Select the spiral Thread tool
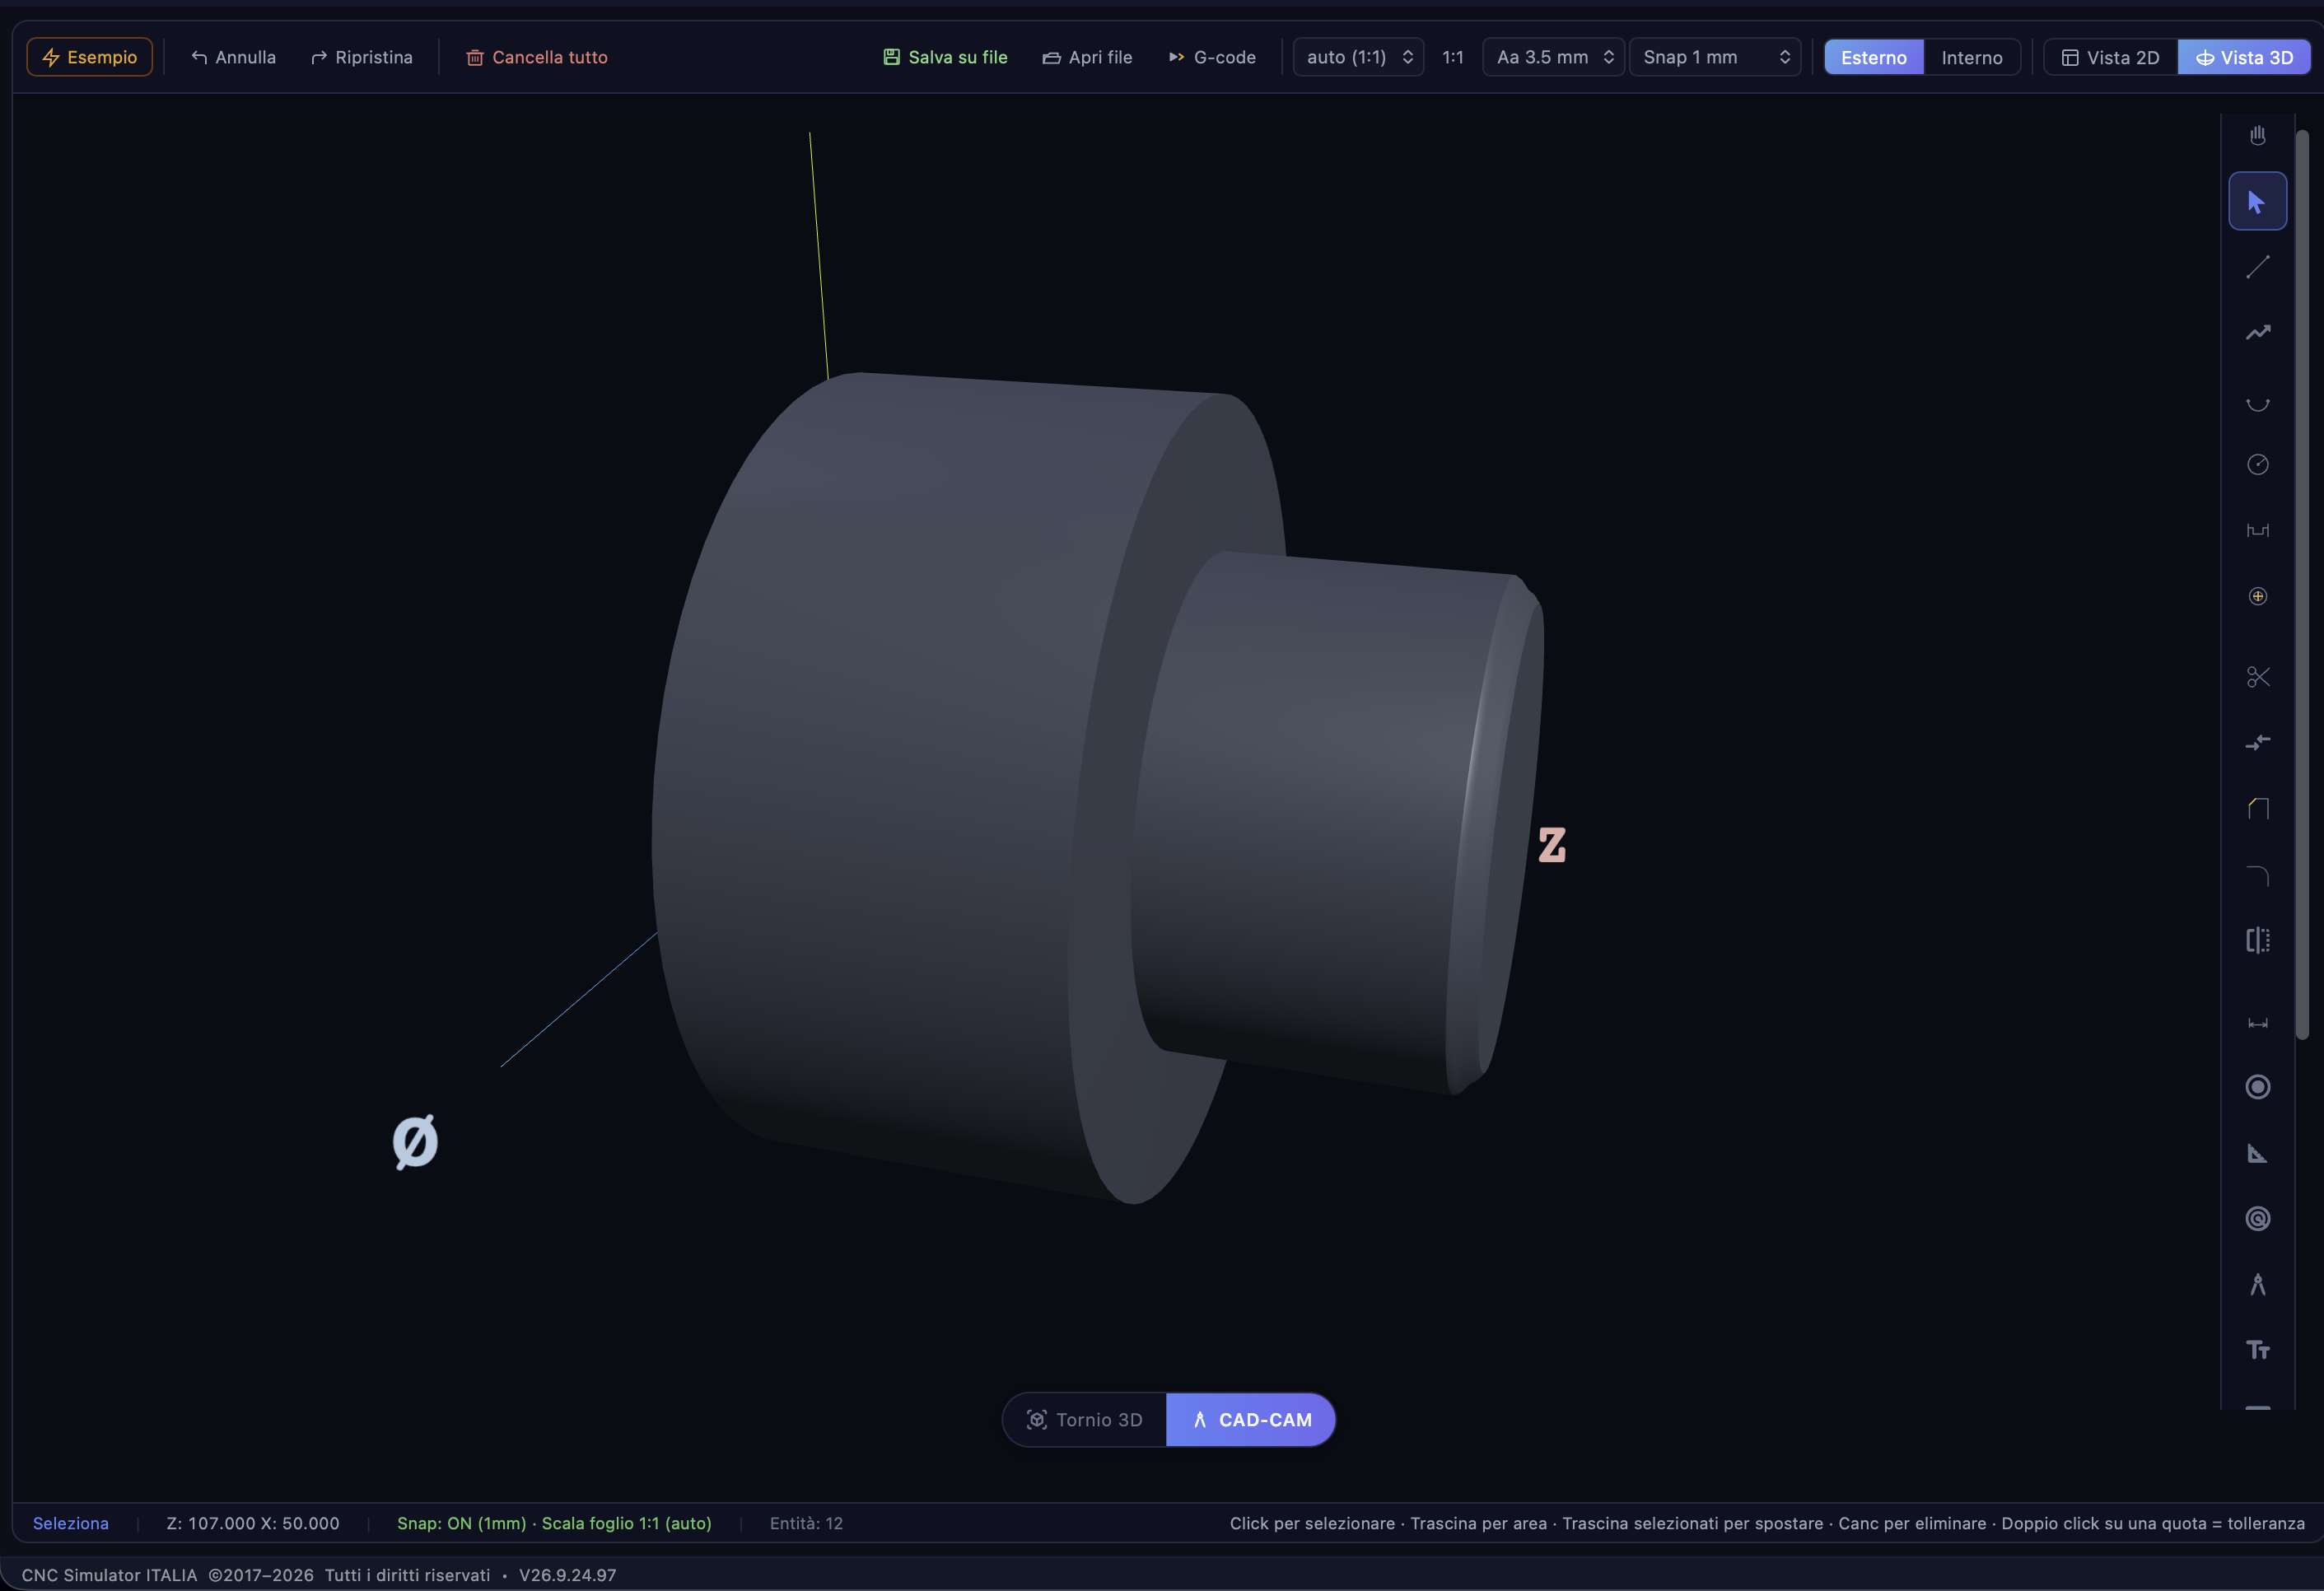2324x1591 pixels. 2257,1219
